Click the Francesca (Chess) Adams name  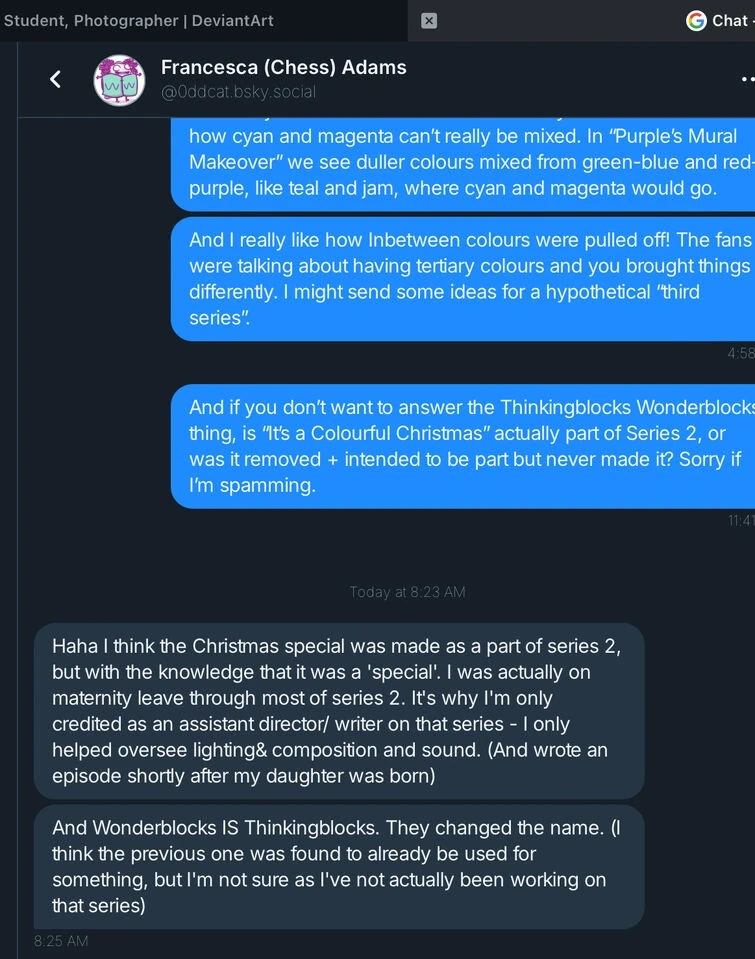[283, 68]
